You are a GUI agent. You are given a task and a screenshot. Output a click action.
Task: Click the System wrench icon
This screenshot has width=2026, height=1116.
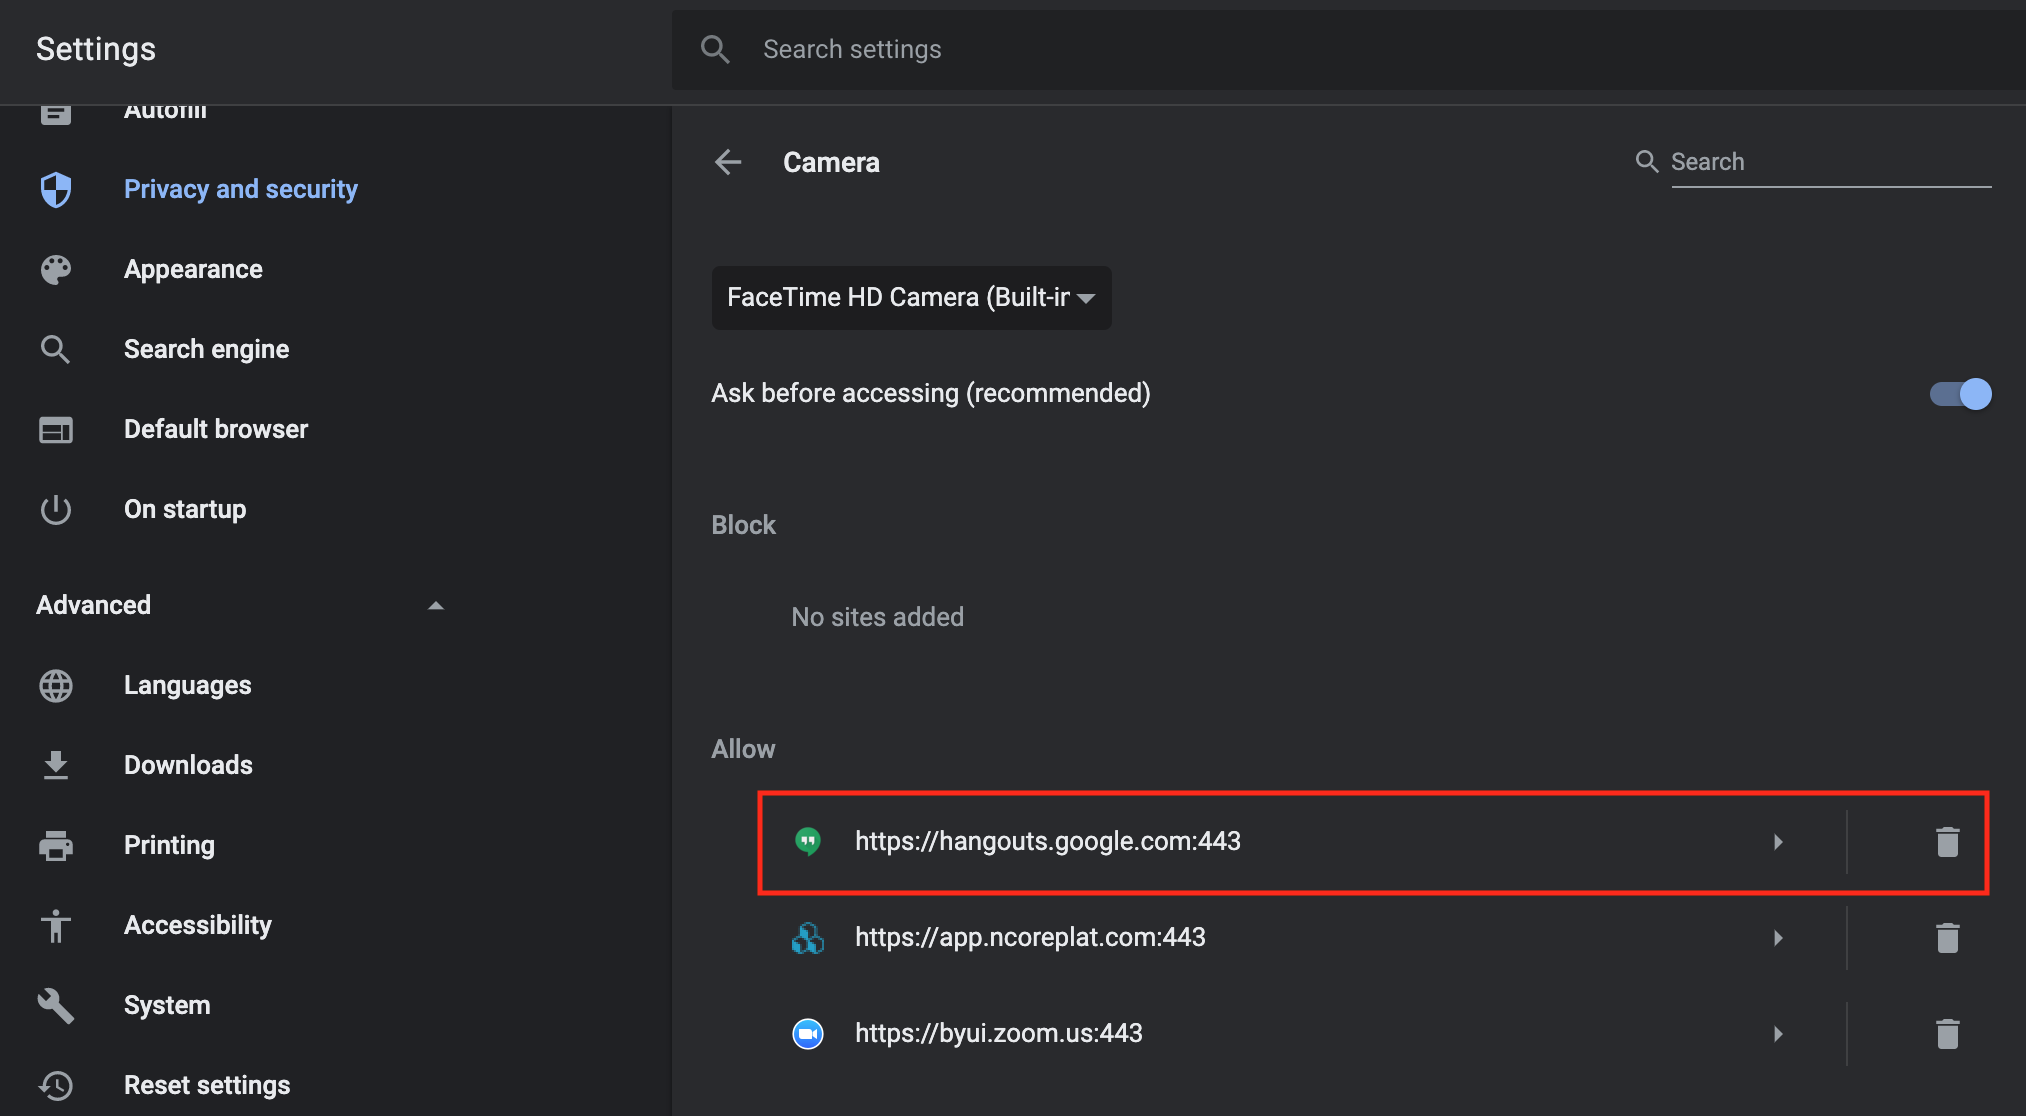tap(56, 1005)
